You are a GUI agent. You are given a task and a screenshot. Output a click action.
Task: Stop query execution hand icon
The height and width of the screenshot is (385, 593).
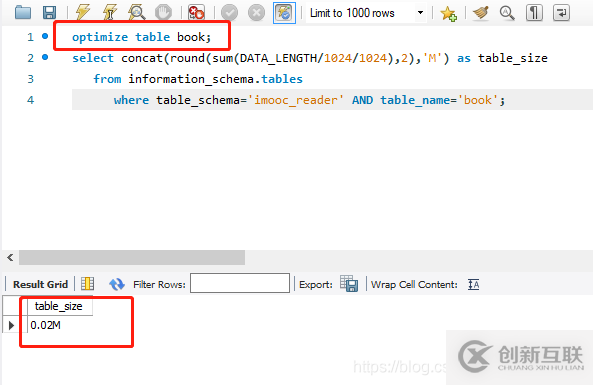coord(163,12)
